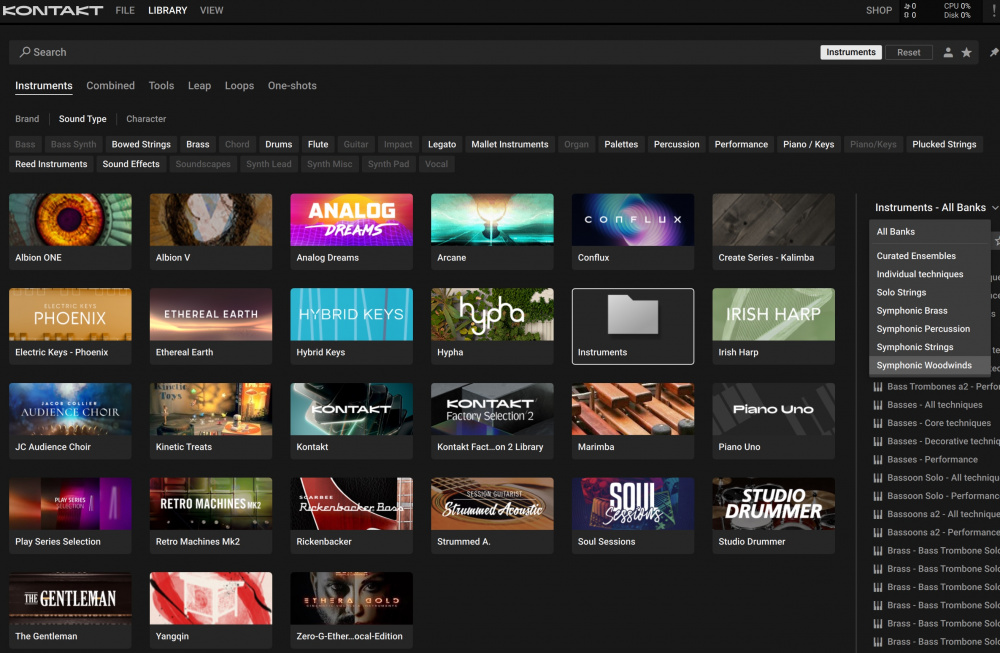Viewport: 1000px width, 653px height.
Task: Toggle the Legato sound type tag
Action: point(442,144)
